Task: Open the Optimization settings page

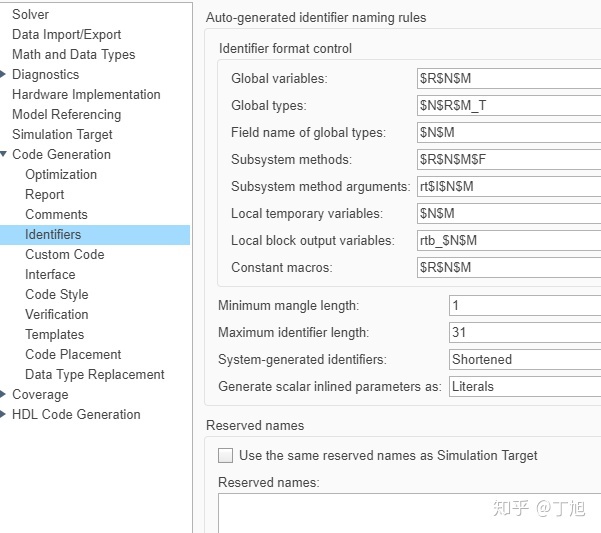Action: tap(61, 175)
